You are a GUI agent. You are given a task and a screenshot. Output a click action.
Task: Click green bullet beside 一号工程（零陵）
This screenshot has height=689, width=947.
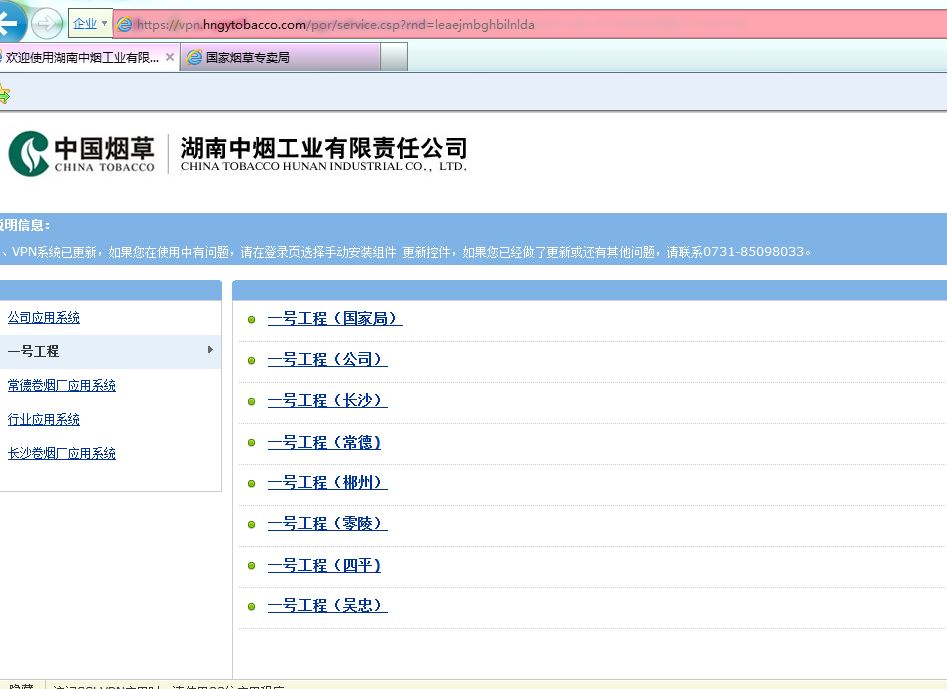[x=252, y=525]
